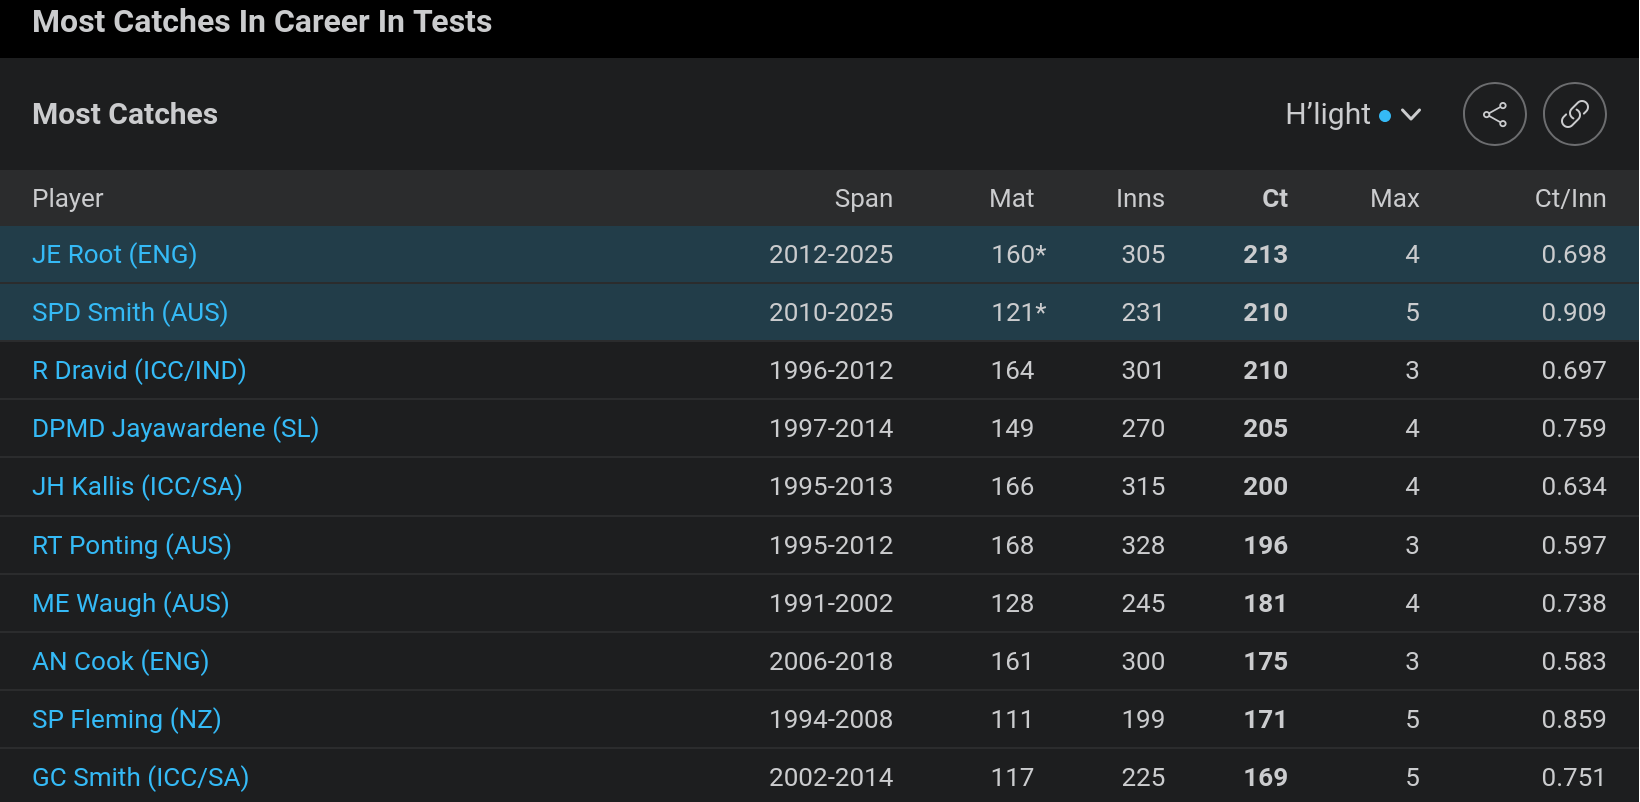Open RT Ponting (AUS) profile
This screenshot has height=802, width=1640.
tap(132, 545)
